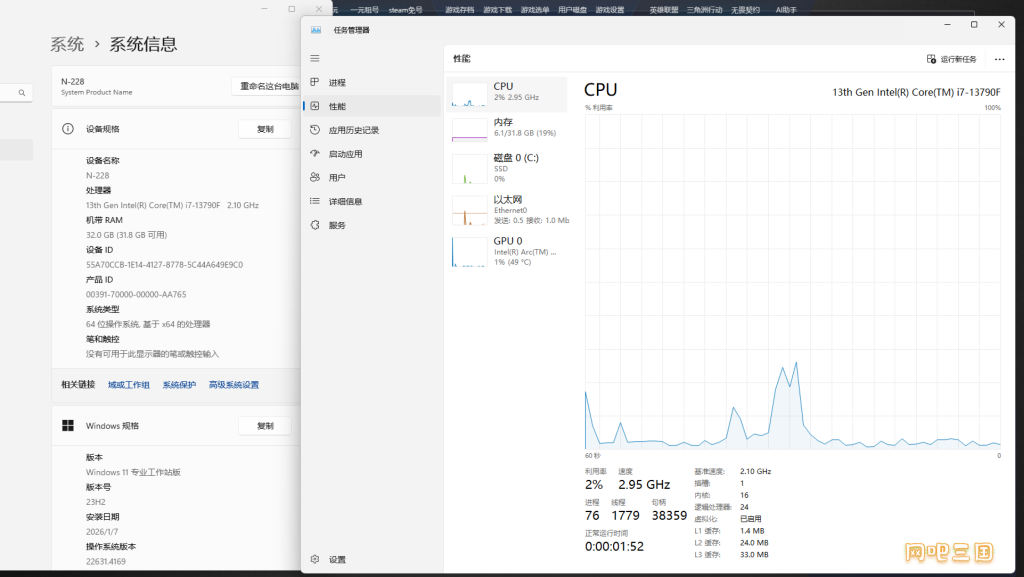Click the 运行新任务 icon
This screenshot has height=577, width=1024.
click(x=931, y=59)
